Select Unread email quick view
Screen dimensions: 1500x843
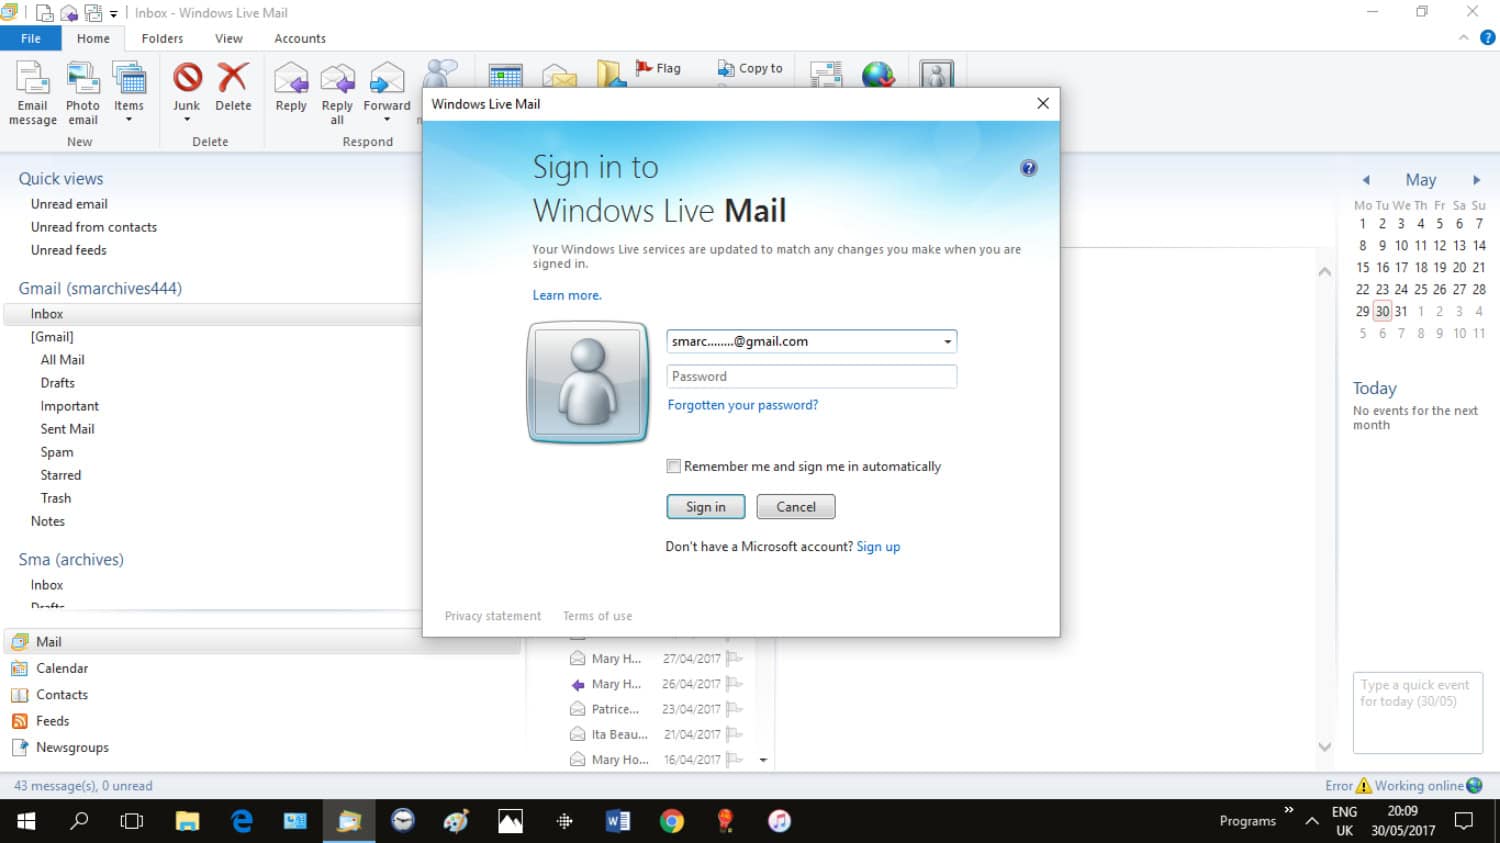point(69,204)
